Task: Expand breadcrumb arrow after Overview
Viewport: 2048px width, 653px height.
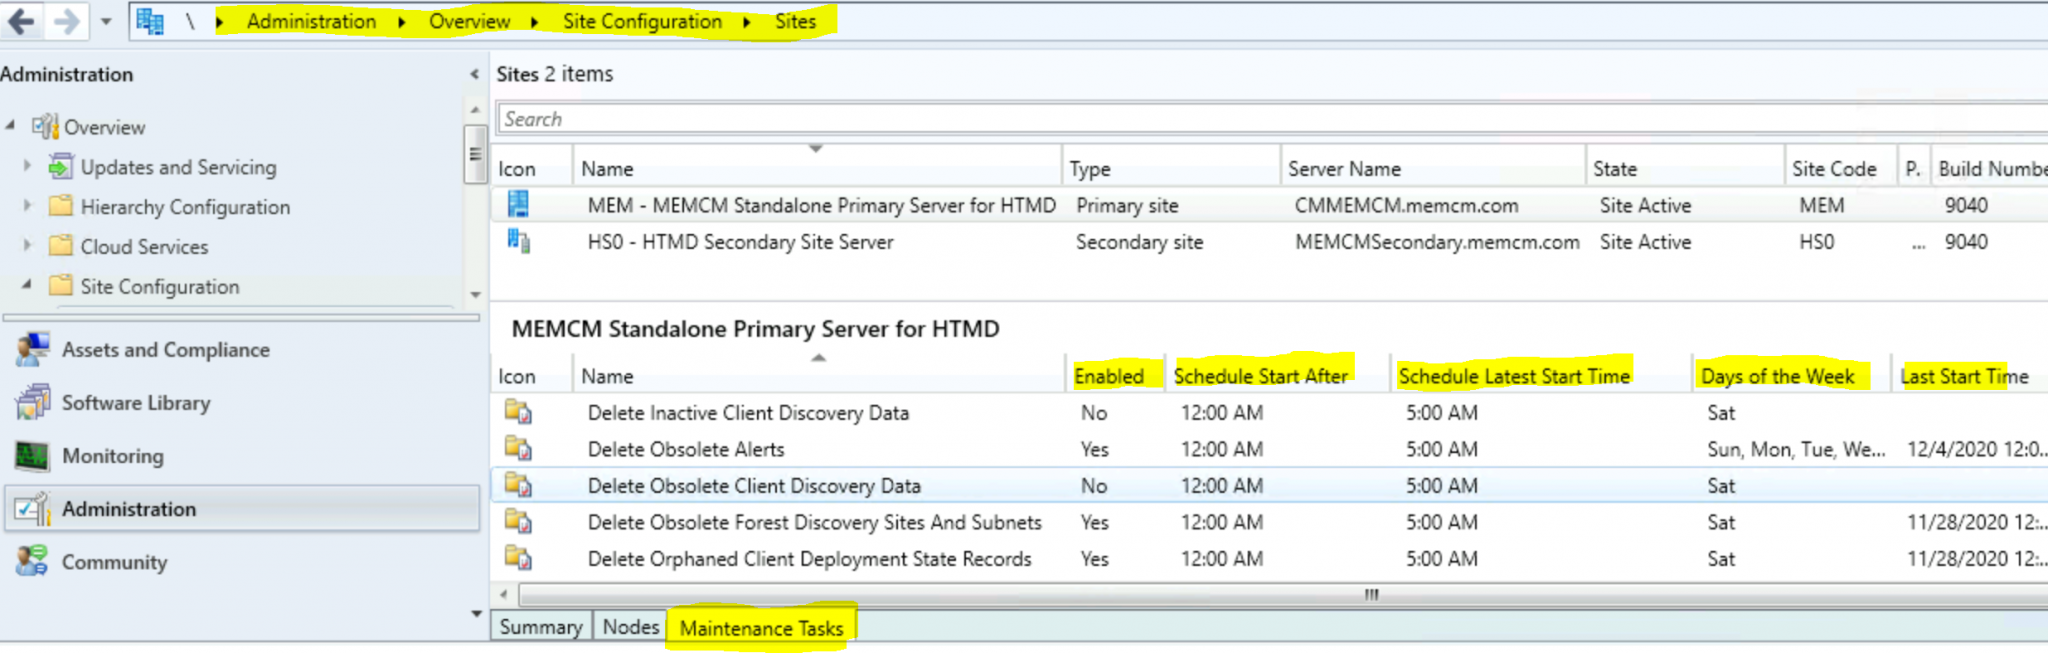Action: [535, 22]
